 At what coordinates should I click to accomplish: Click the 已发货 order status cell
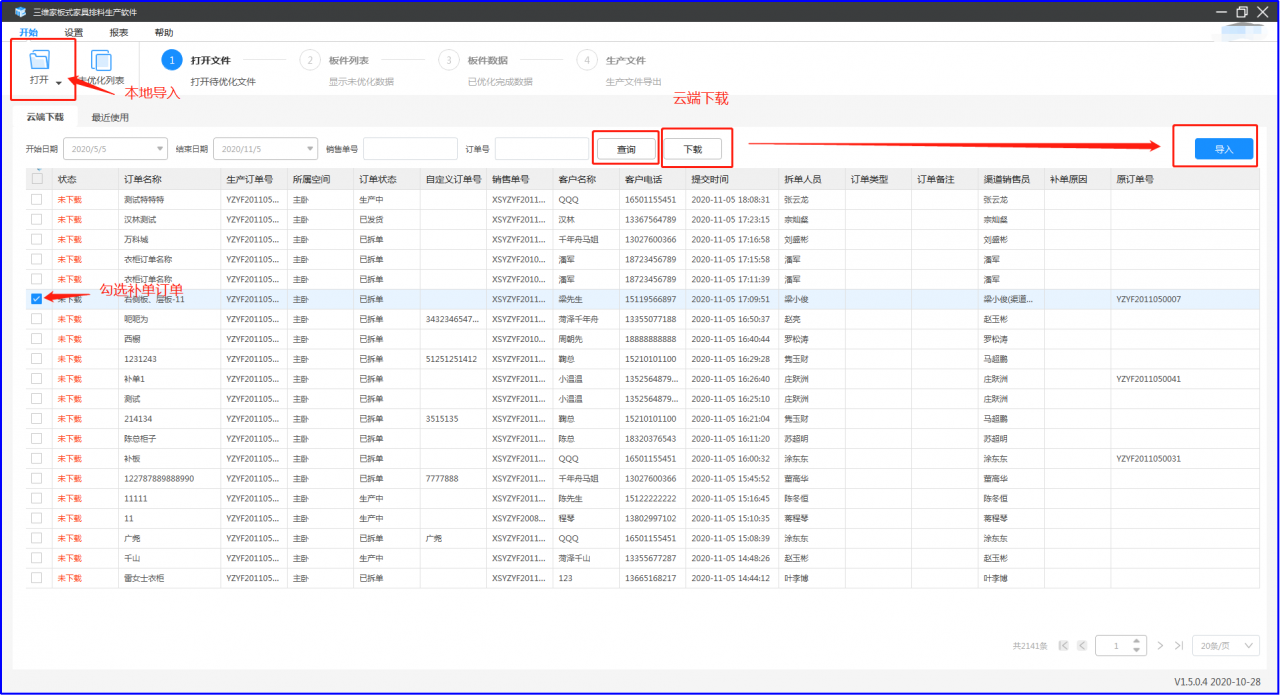coord(371,219)
